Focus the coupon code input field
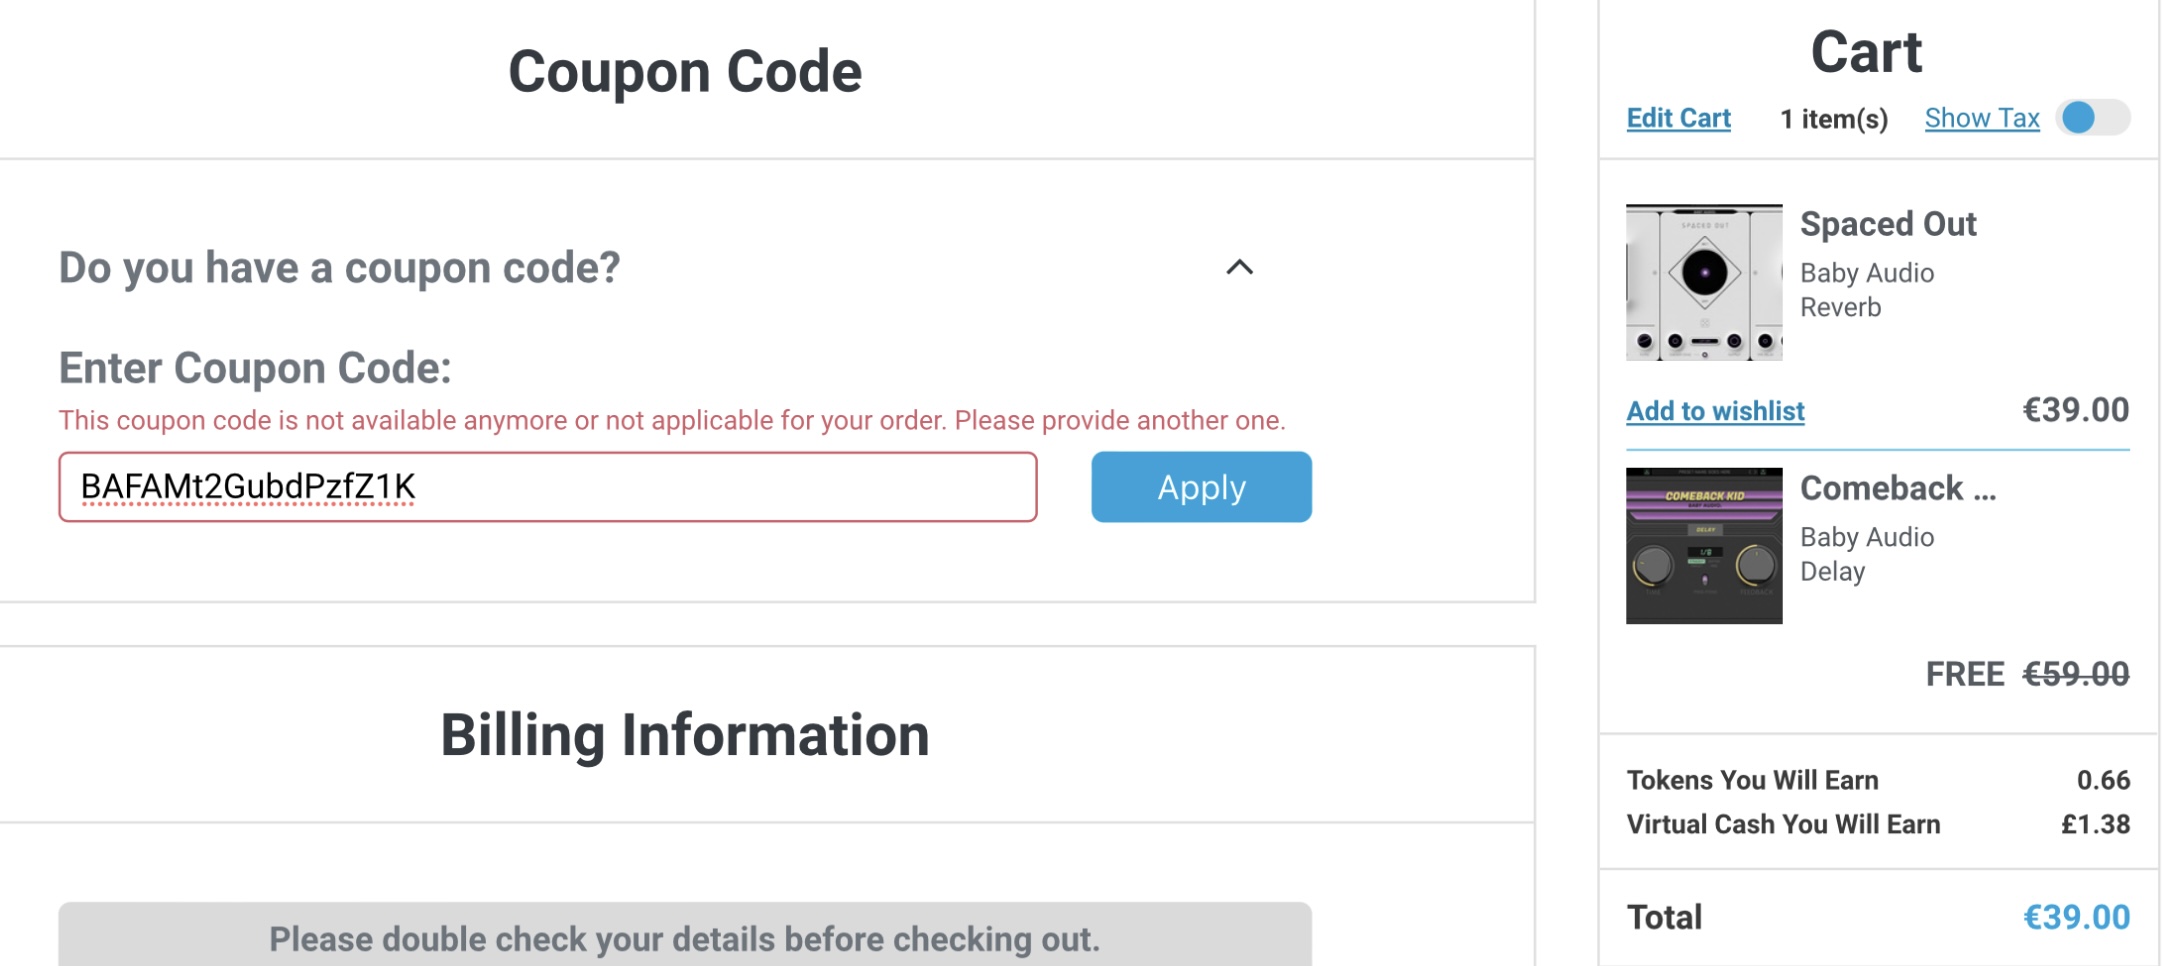The width and height of the screenshot is (2172, 966). click(x=548, y=487)
